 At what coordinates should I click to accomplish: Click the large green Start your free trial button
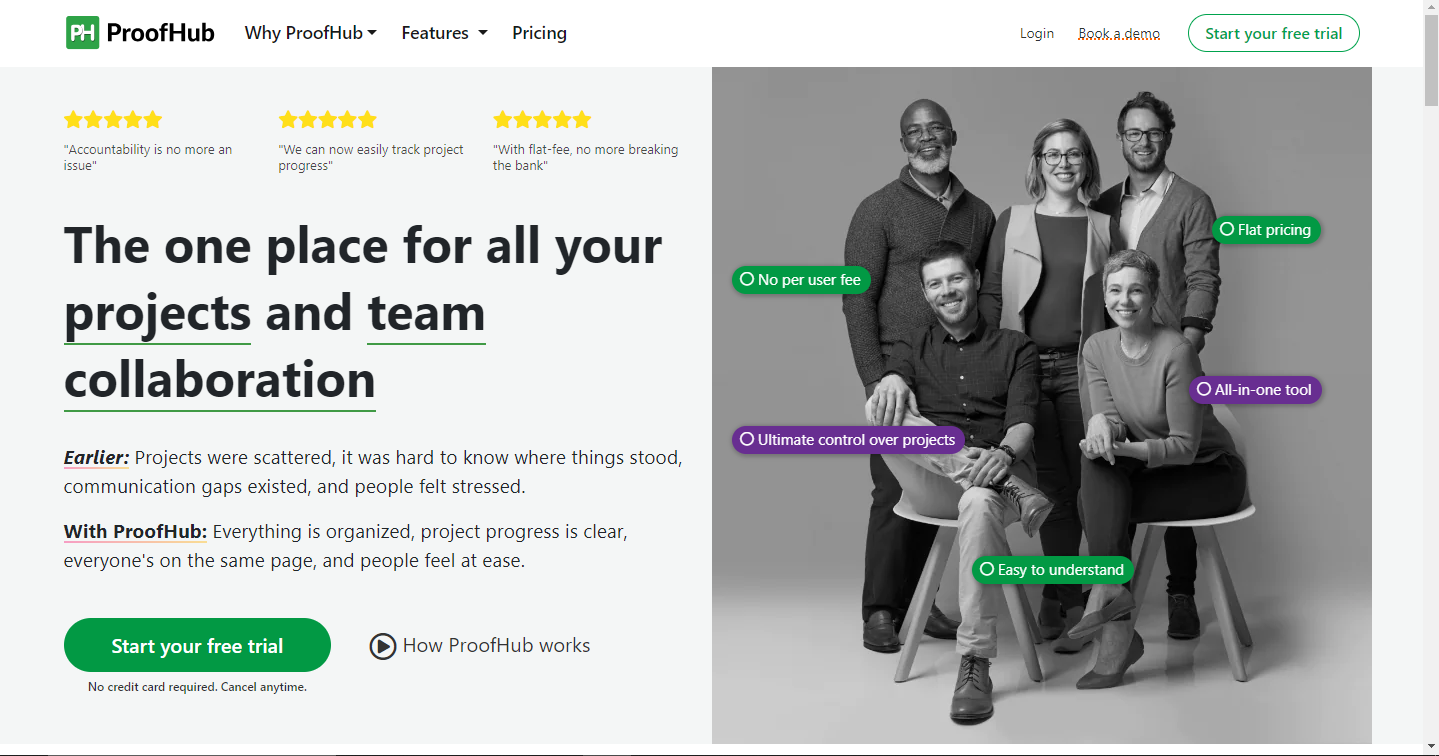point(197,645)
